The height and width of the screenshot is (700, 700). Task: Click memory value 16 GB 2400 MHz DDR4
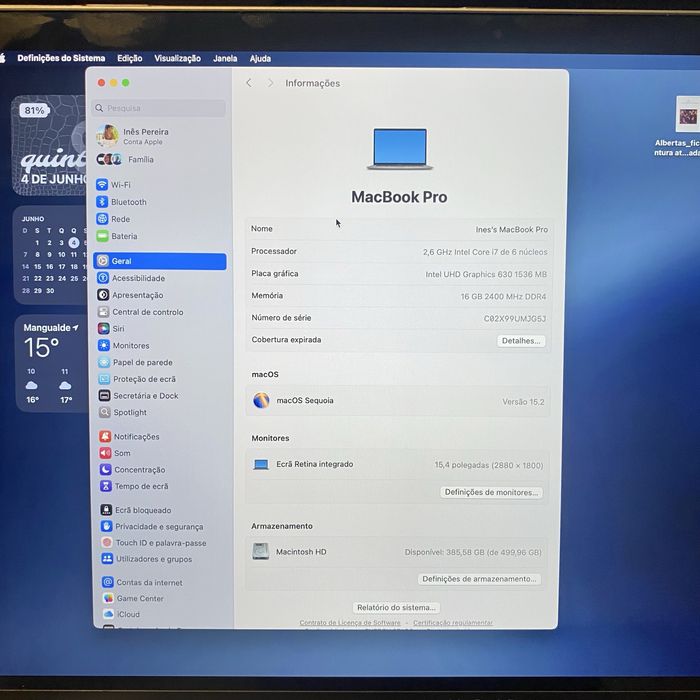point(503,296)
